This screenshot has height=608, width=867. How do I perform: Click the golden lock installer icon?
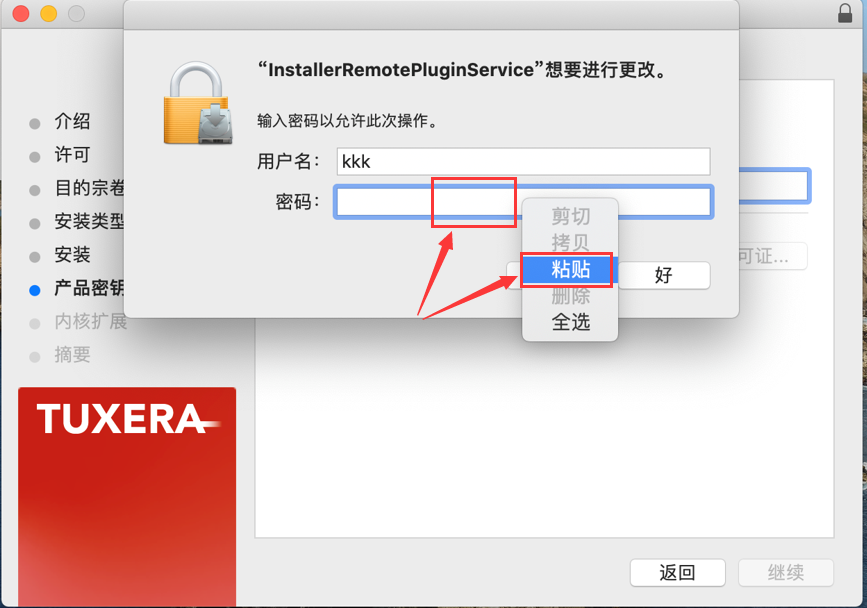198,103
